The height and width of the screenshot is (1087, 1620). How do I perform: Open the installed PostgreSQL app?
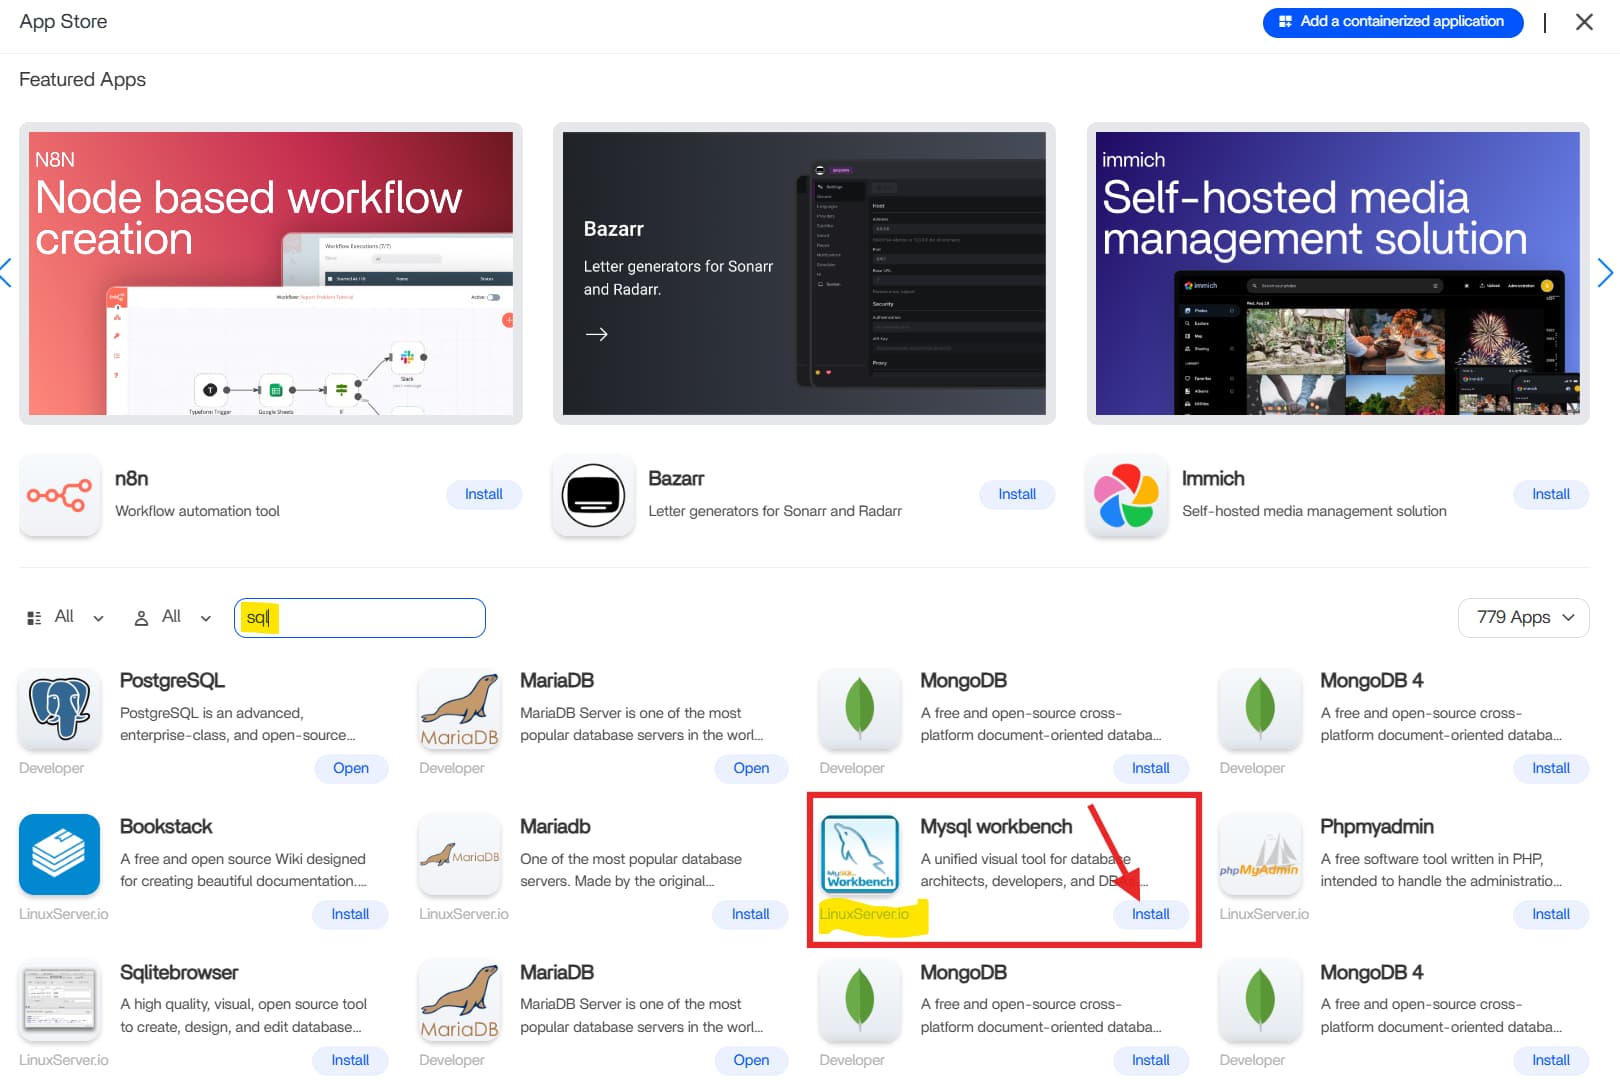[350, 768]
